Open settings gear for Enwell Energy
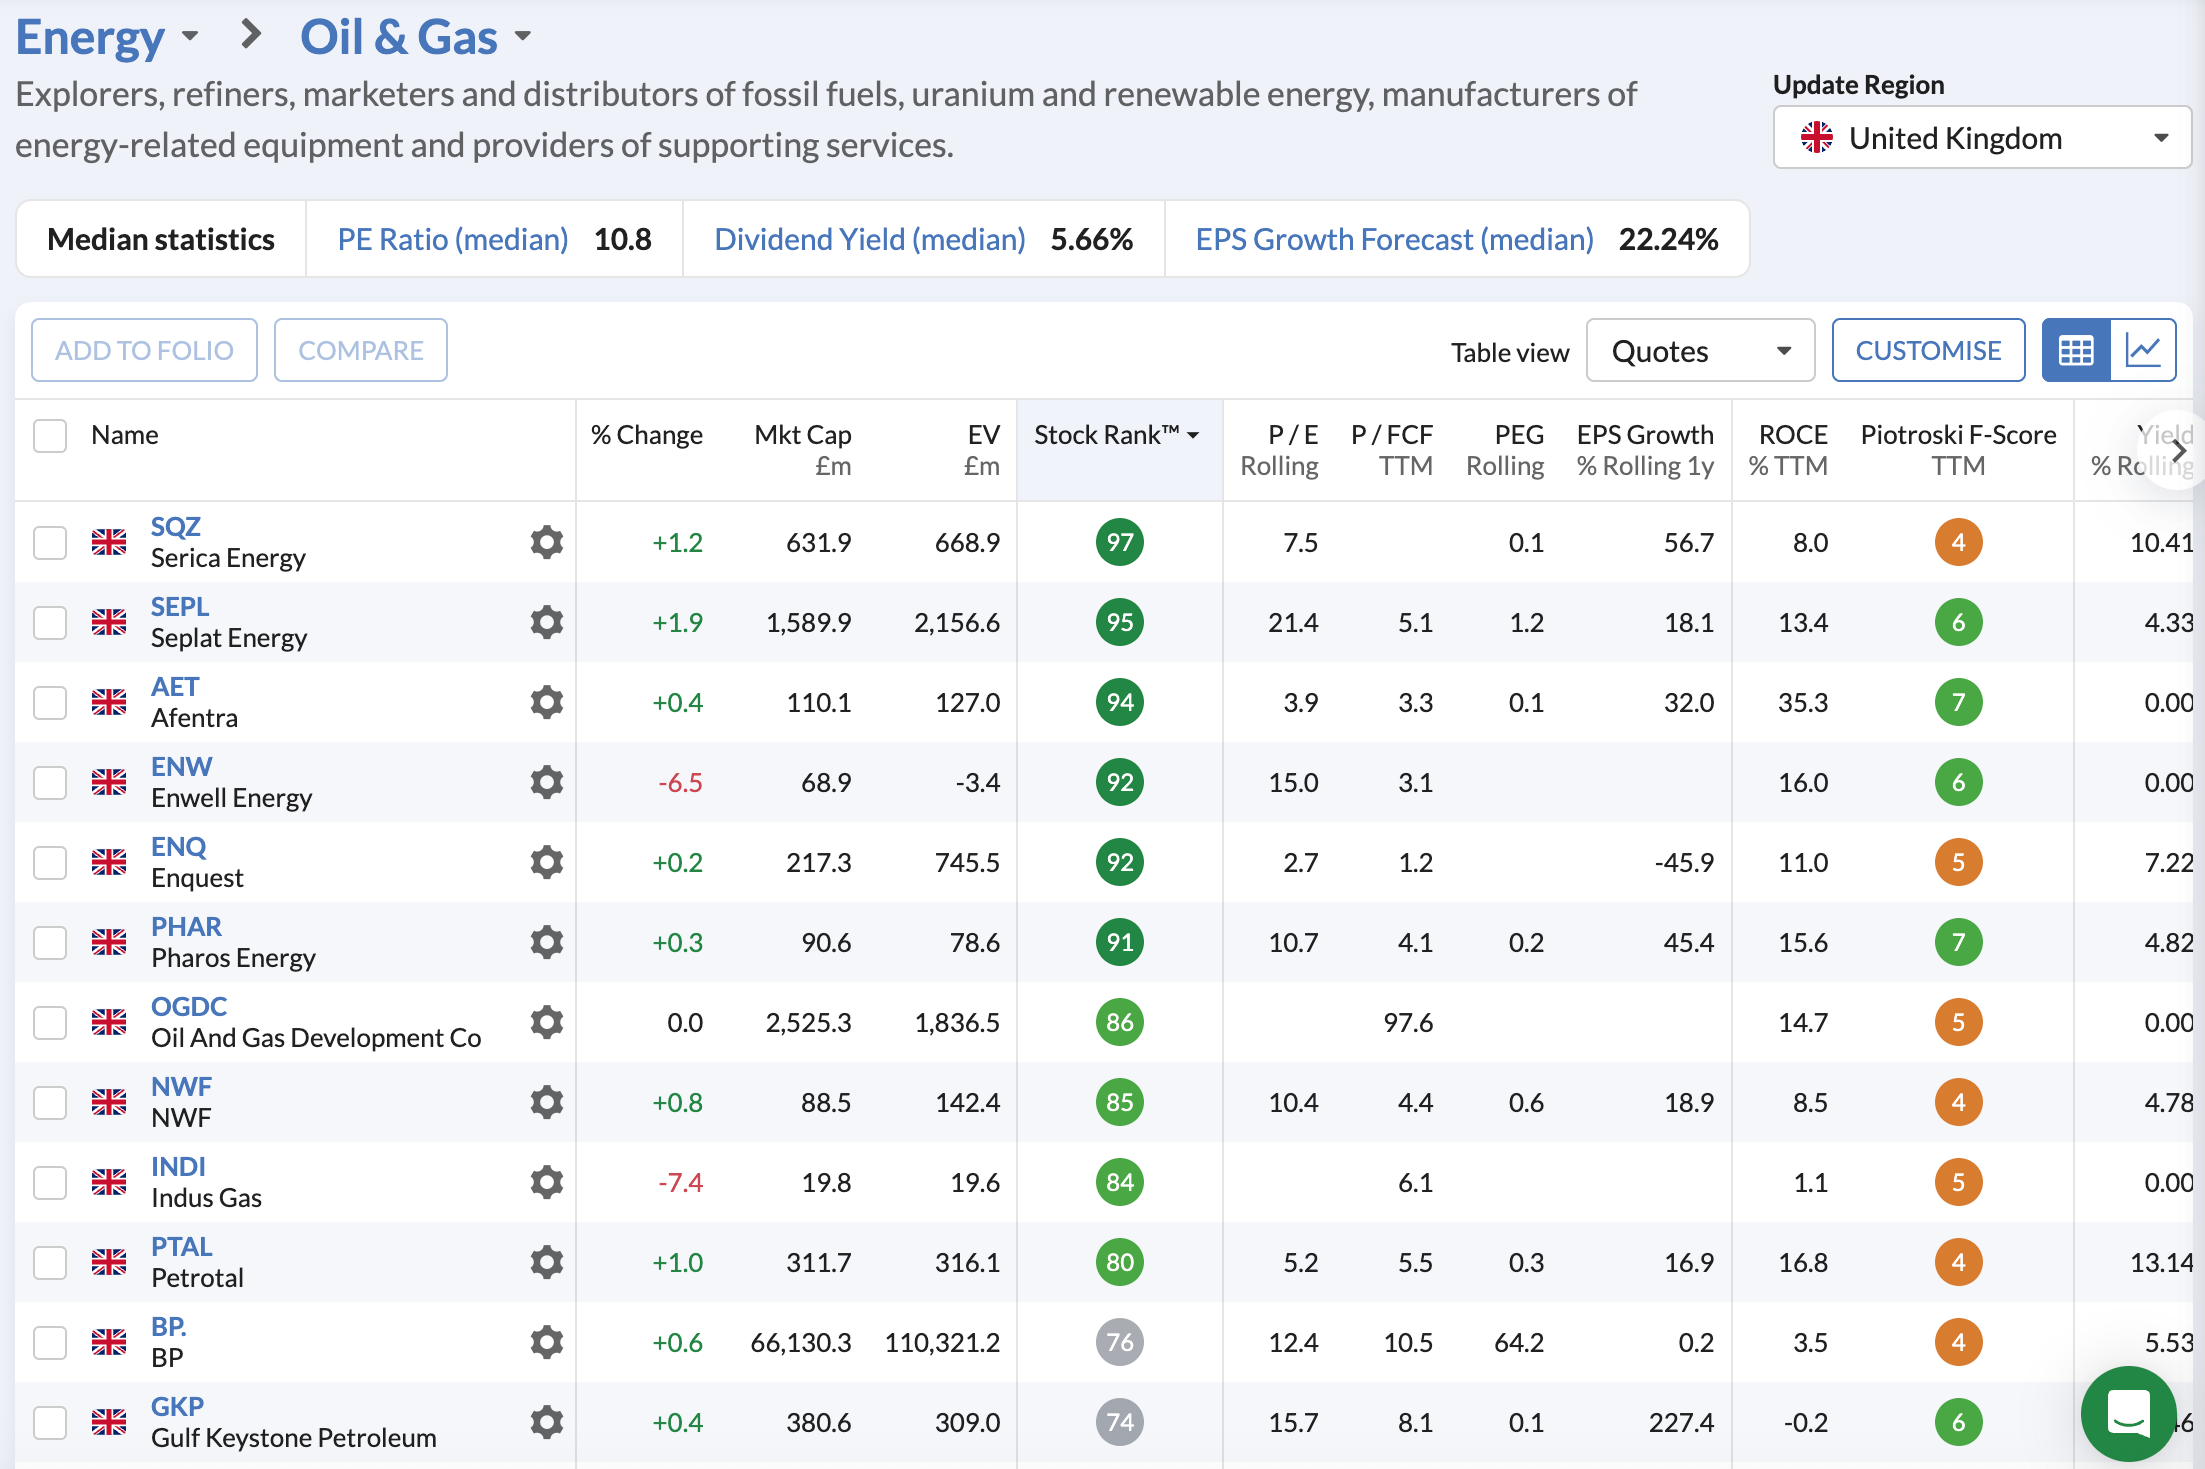This screenshot has width=2205, height=1469. pos(546,782)
